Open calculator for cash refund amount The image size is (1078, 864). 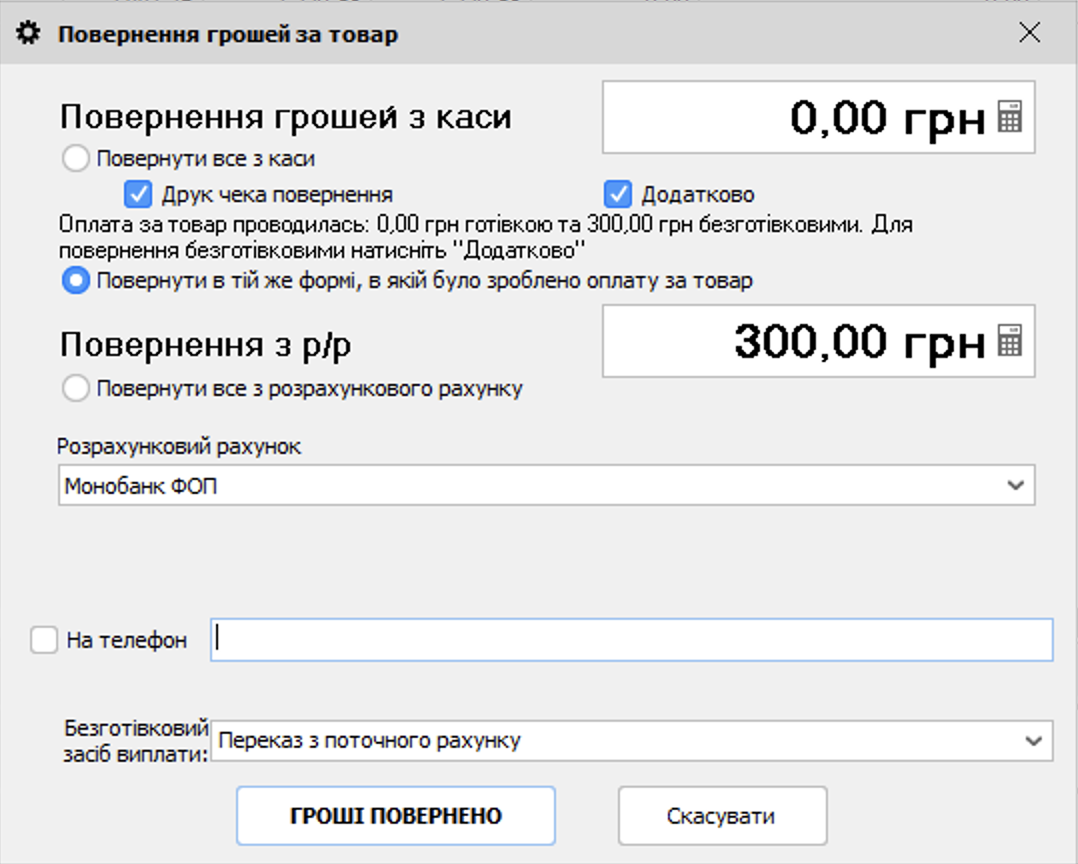pos(1009,117)
